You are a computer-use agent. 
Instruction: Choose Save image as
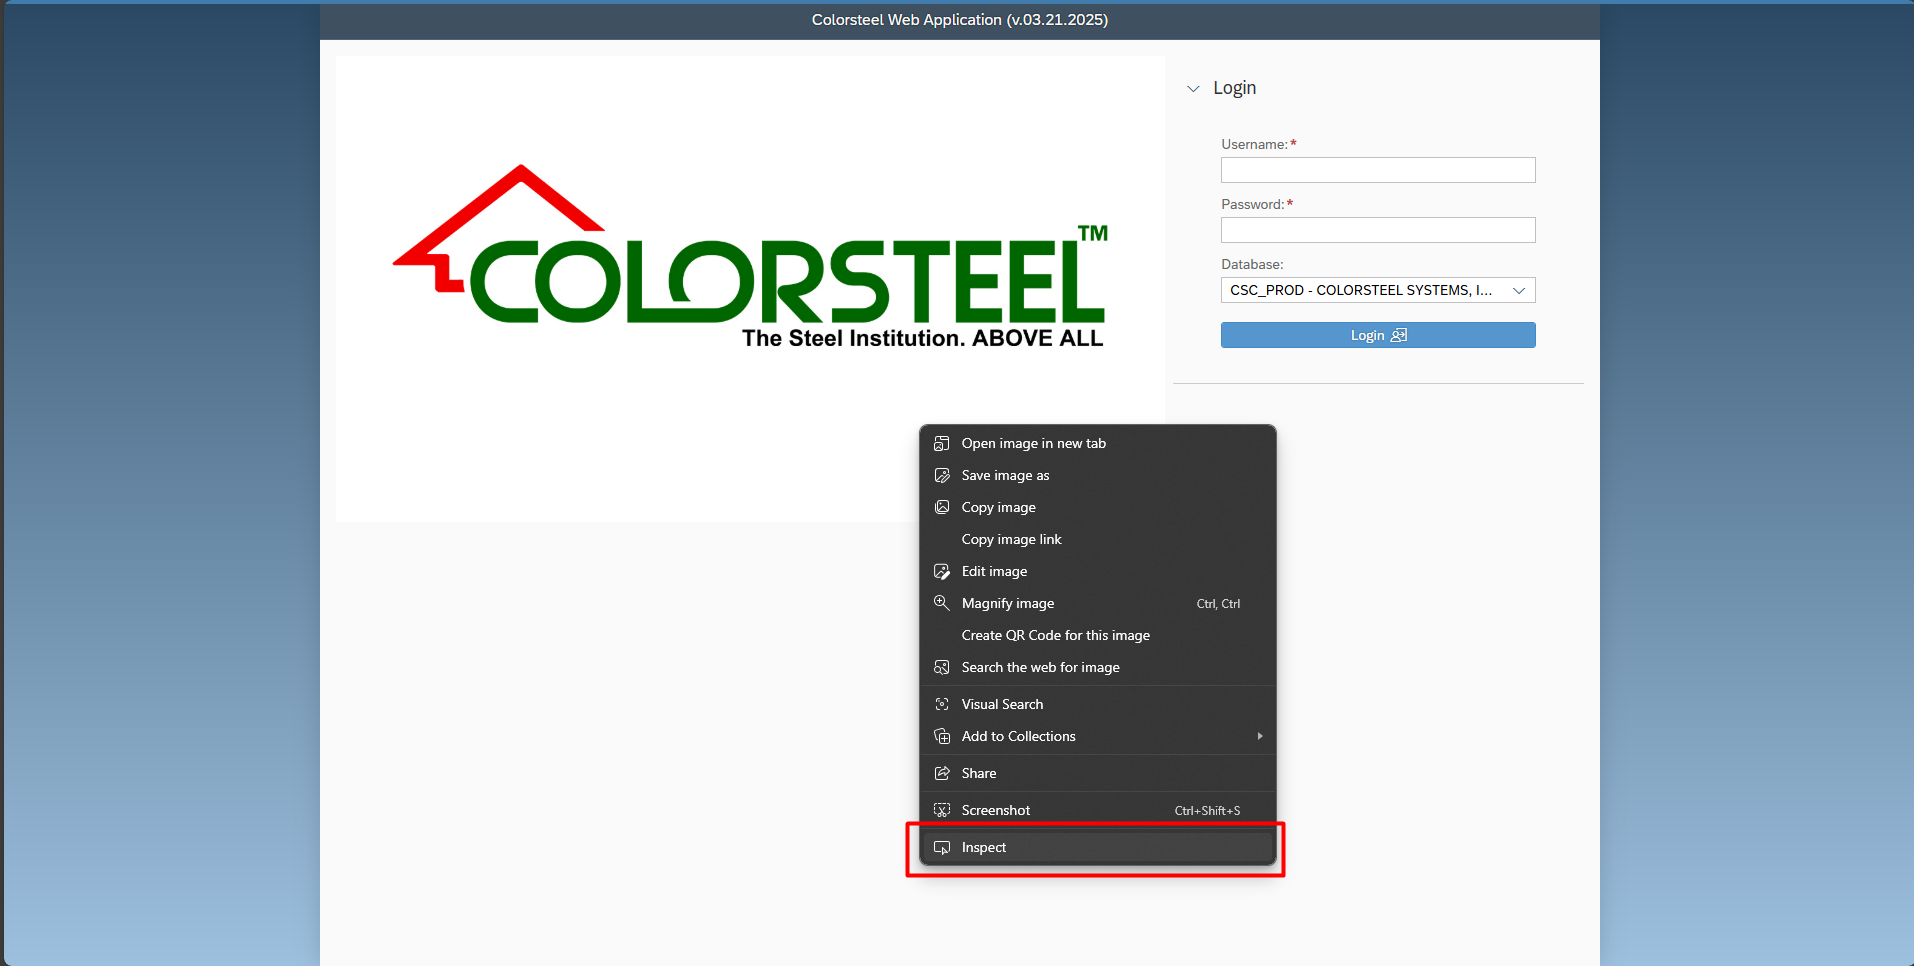pos(1097,475)
